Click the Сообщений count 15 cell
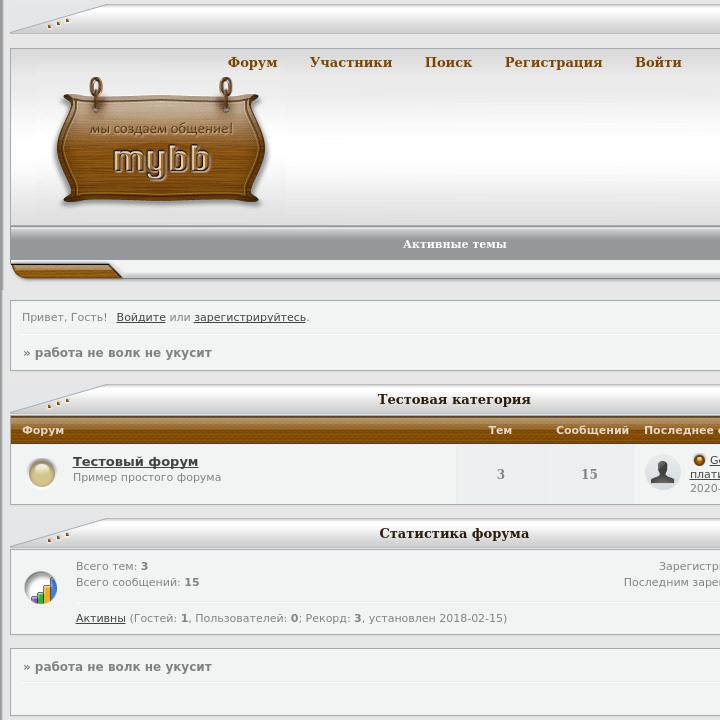The width and height of the screenshot is (720, 720). pyautogui.click(x=589, y=474)
